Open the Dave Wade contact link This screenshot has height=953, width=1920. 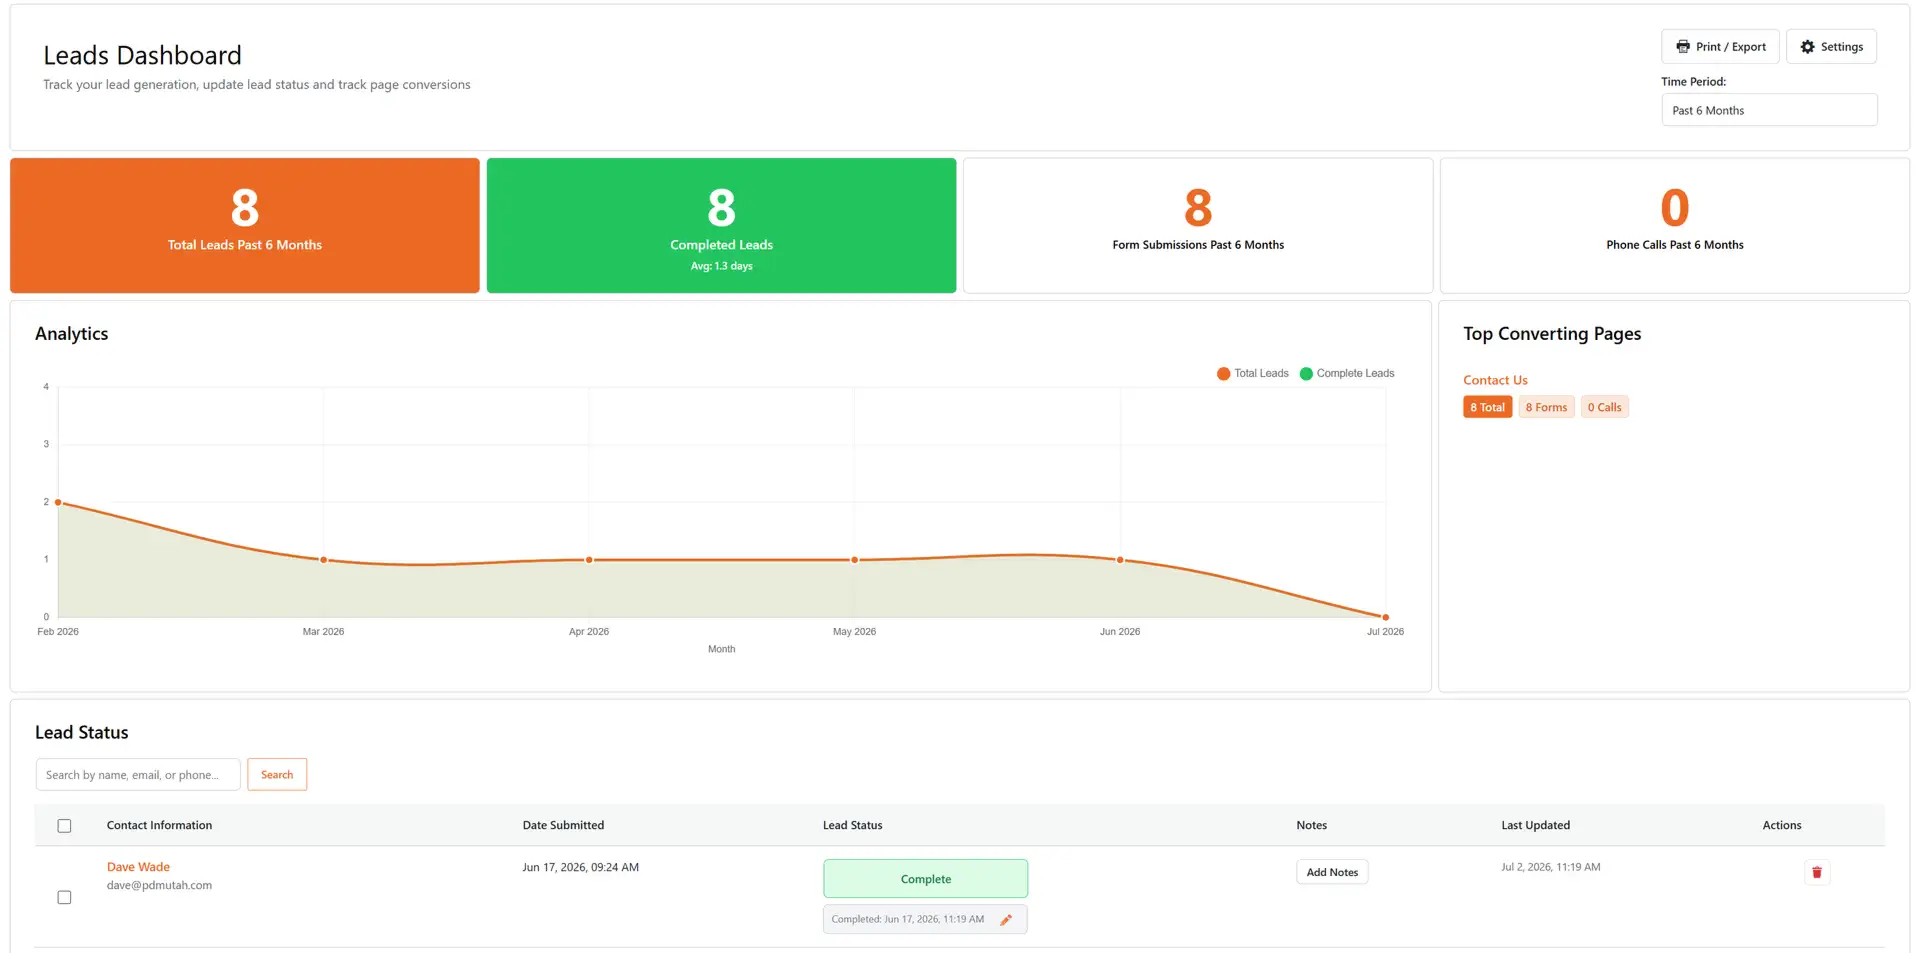[138, 867]
